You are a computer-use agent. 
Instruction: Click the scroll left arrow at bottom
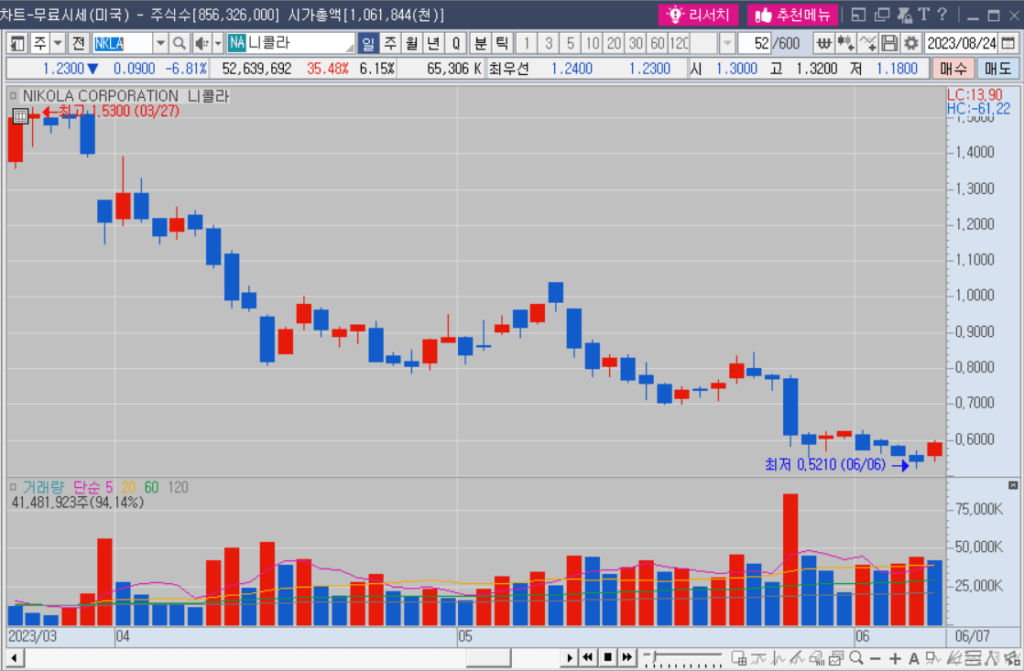(14, 657)
